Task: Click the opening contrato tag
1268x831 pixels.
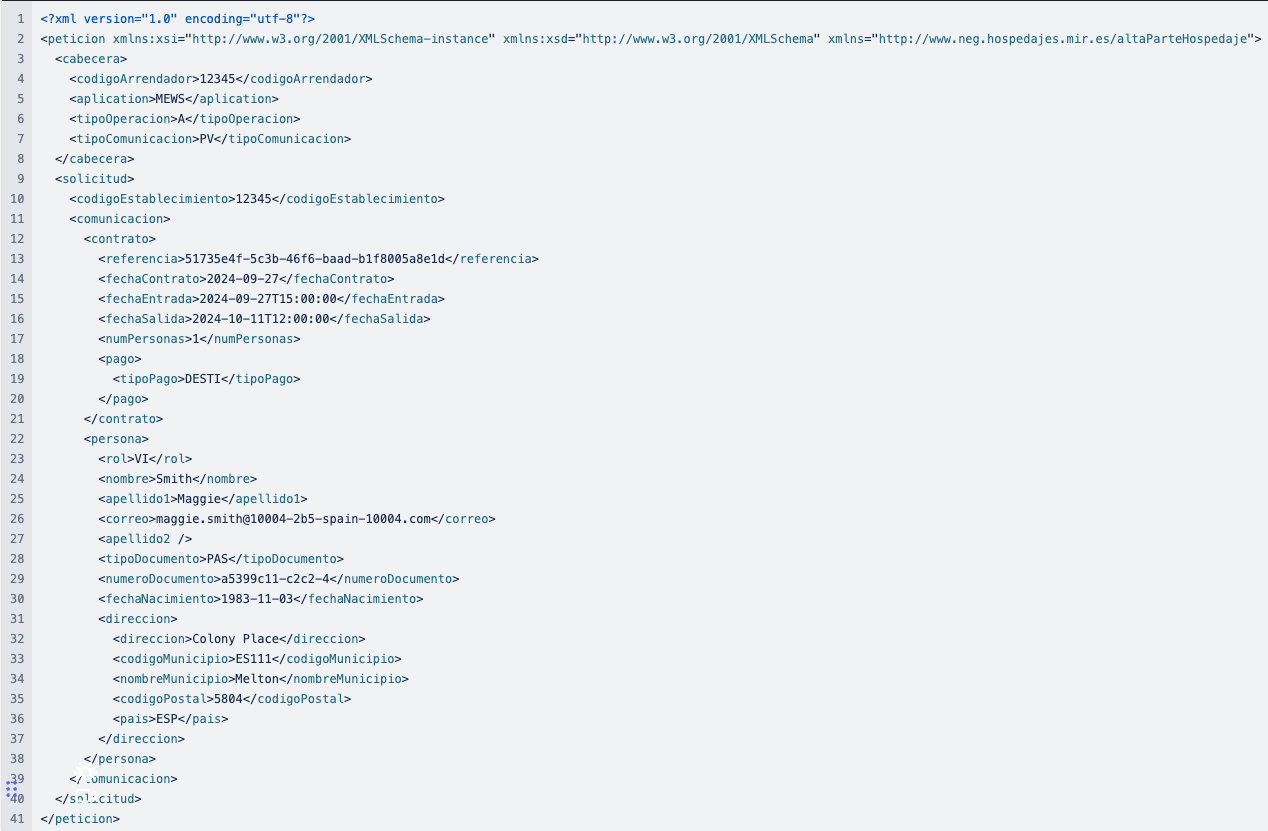Action: coord(120,239)
